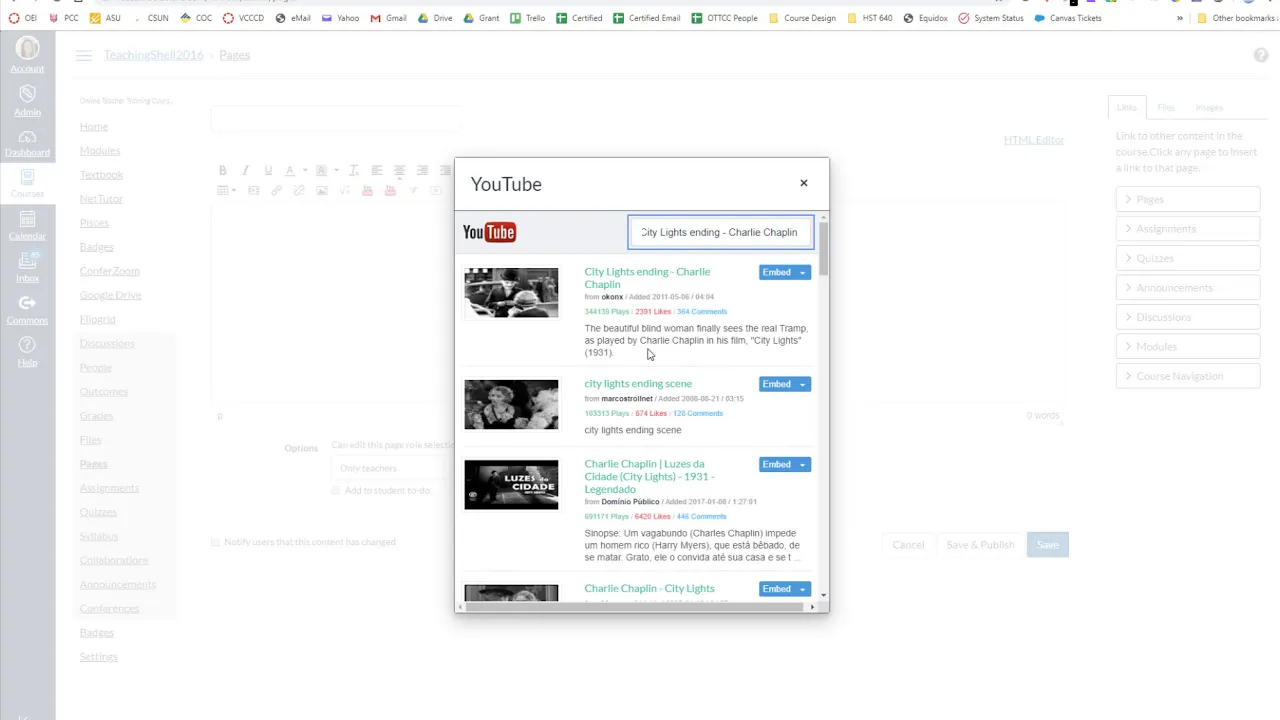The width and height of the screenshot is (1280, 720).
Task: Open the Gmail bookmark
Action: click(388, 18)
